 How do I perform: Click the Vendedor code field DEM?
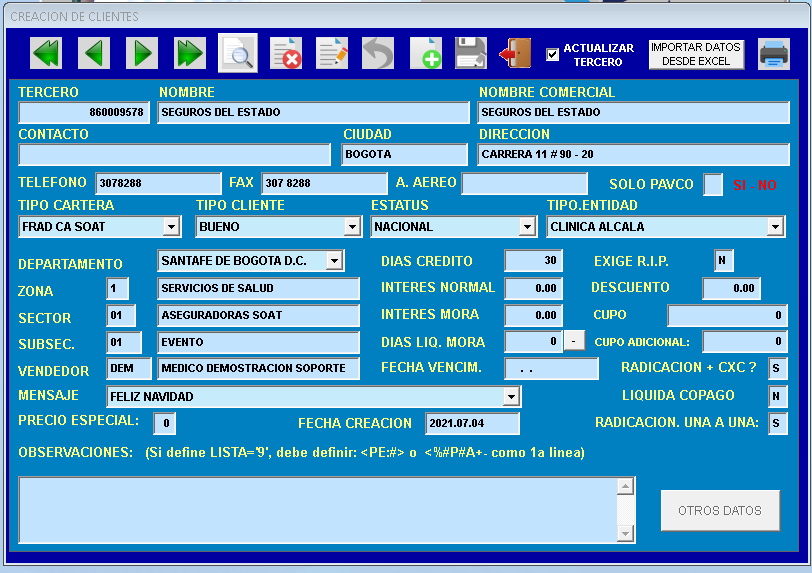click(x=129, y=368)
